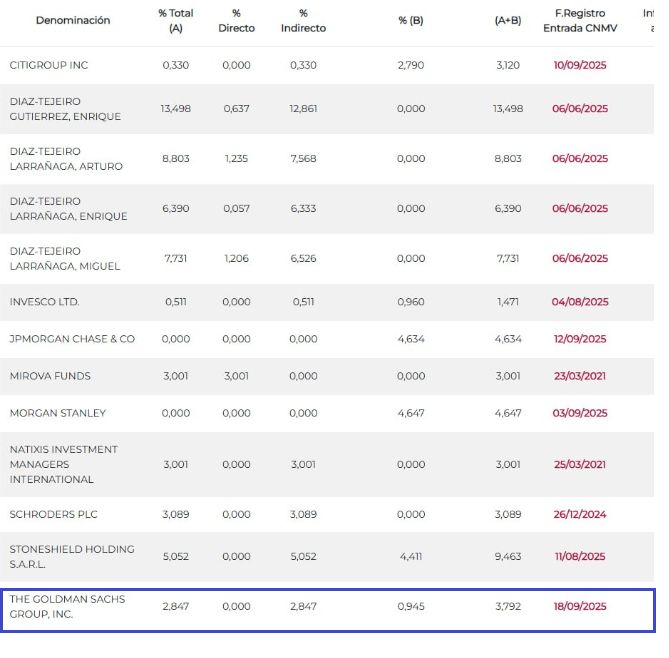Image resolution: width=669 pixels, height=658 pixels.
Task: Open JPMorgan Chase 12/09/2025 date link
Action: coord(579,339)
